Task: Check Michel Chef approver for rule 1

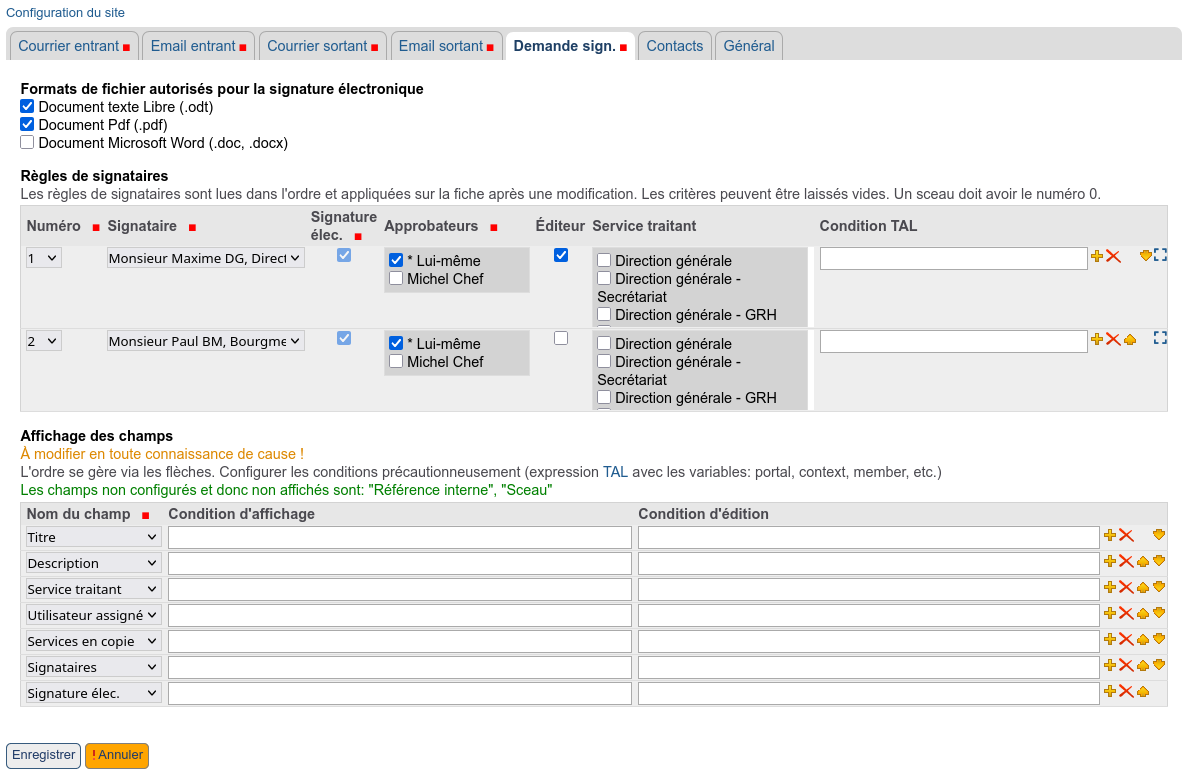Action: pos(396,278)
